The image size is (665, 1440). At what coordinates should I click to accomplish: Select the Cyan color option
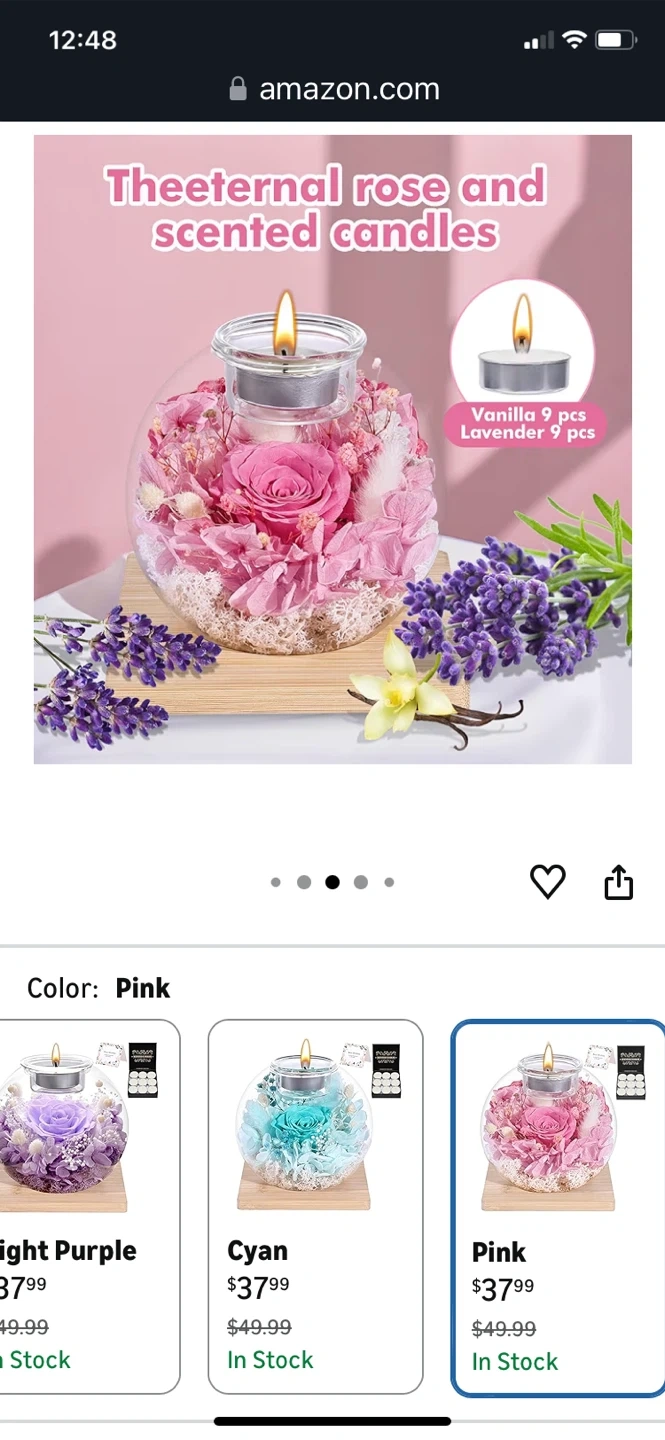tap(315, 1206)
